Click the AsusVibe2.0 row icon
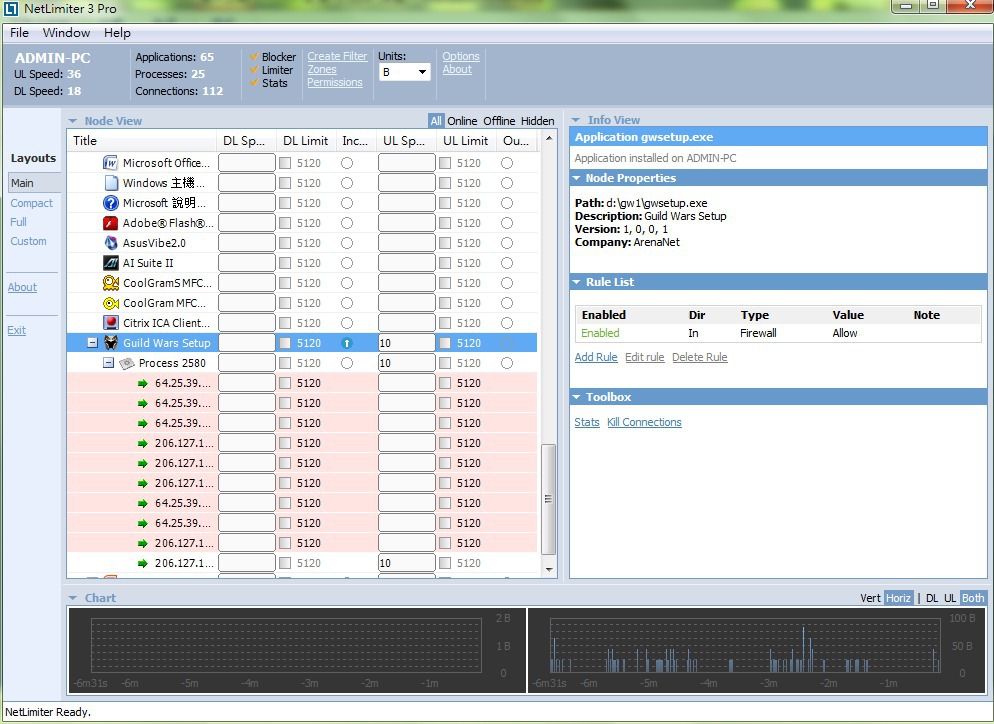The image size is (994, 724). pos(110,243)
